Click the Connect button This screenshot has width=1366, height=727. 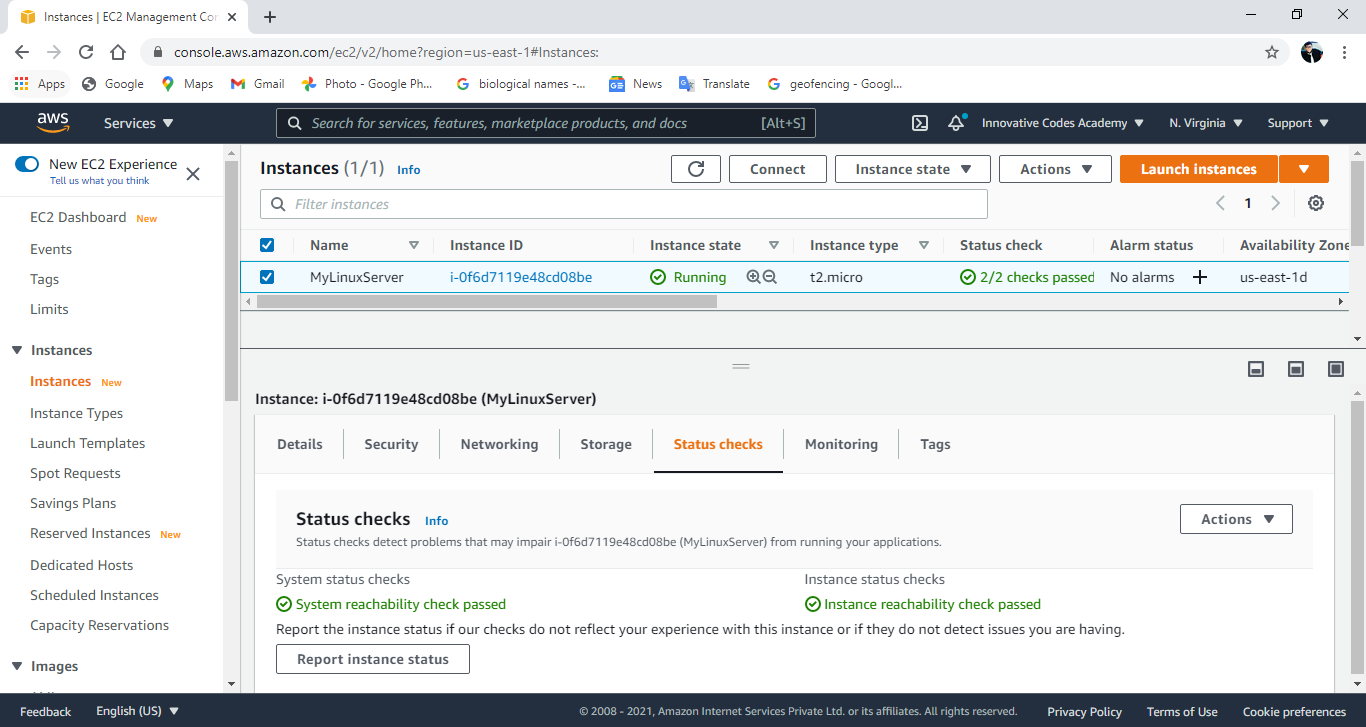[777, 168]
